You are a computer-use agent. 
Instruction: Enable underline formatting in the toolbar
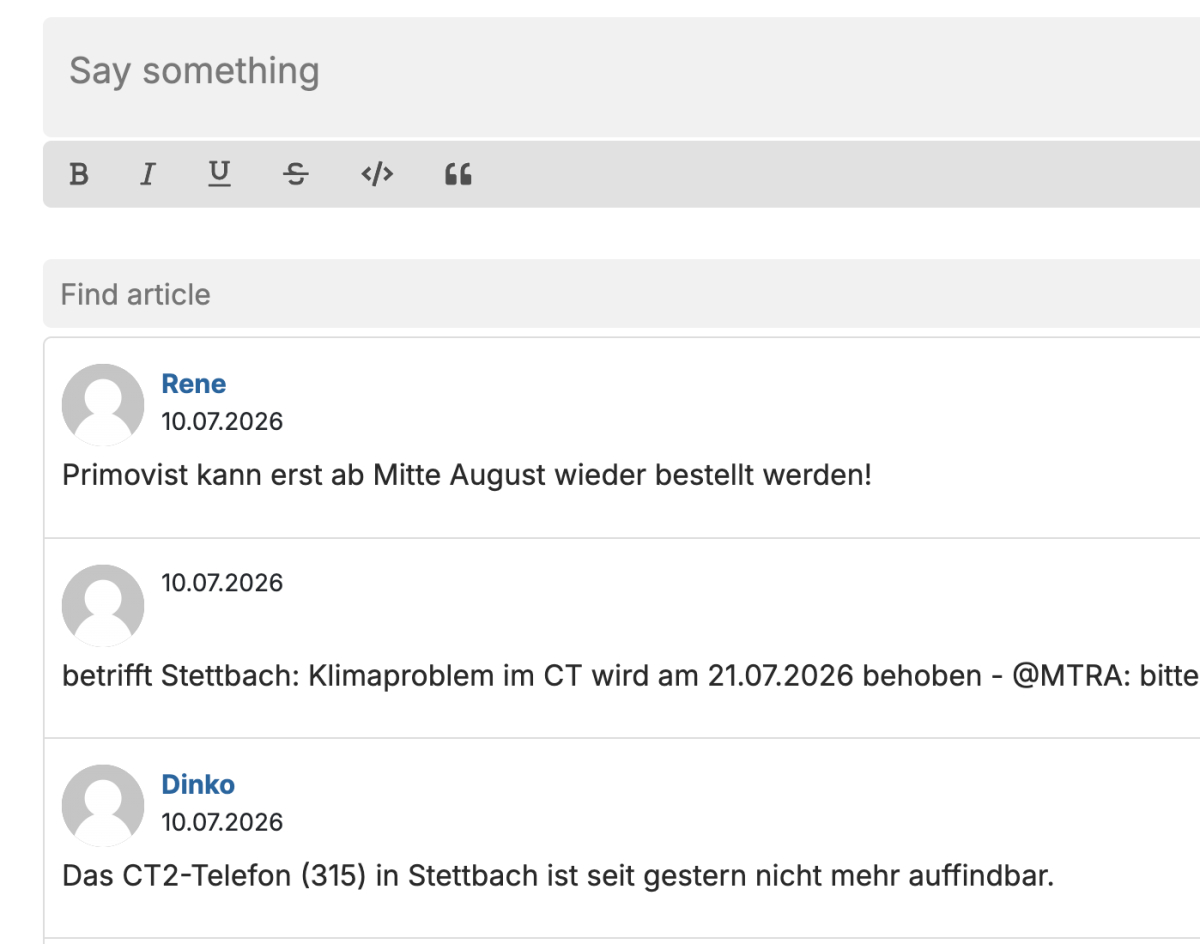point(219,175)
